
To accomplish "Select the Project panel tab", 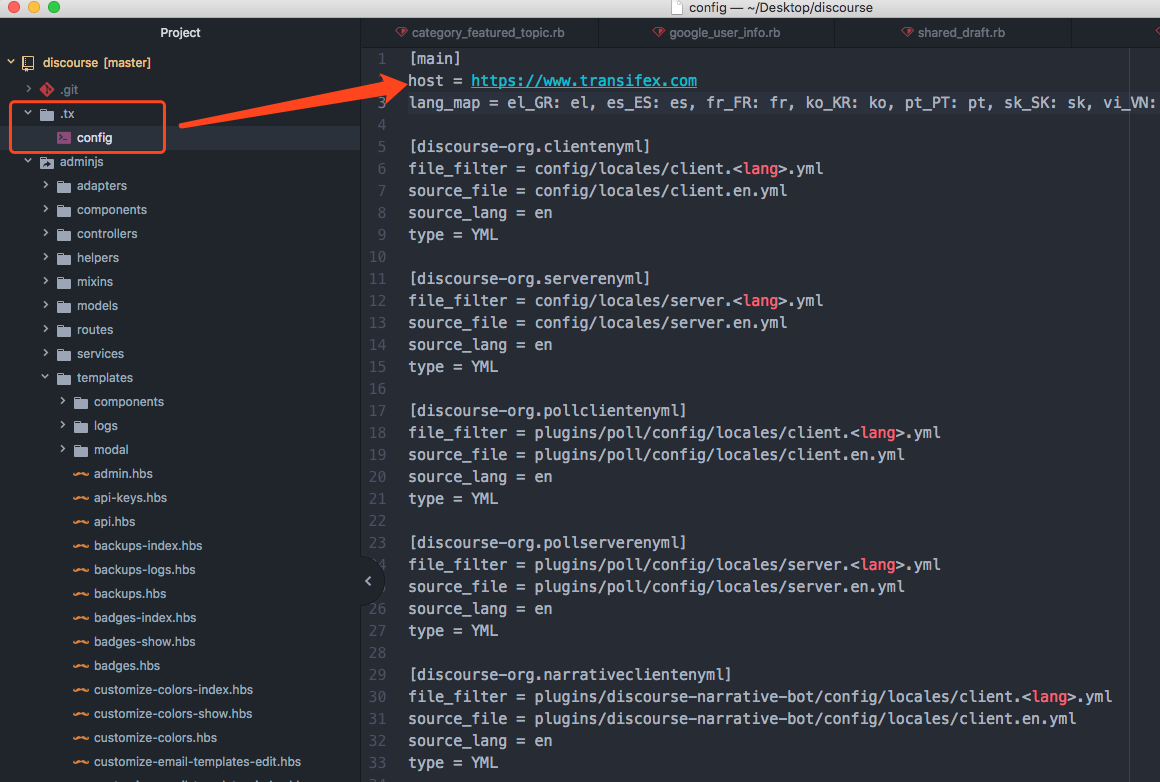I will [180, 33].
